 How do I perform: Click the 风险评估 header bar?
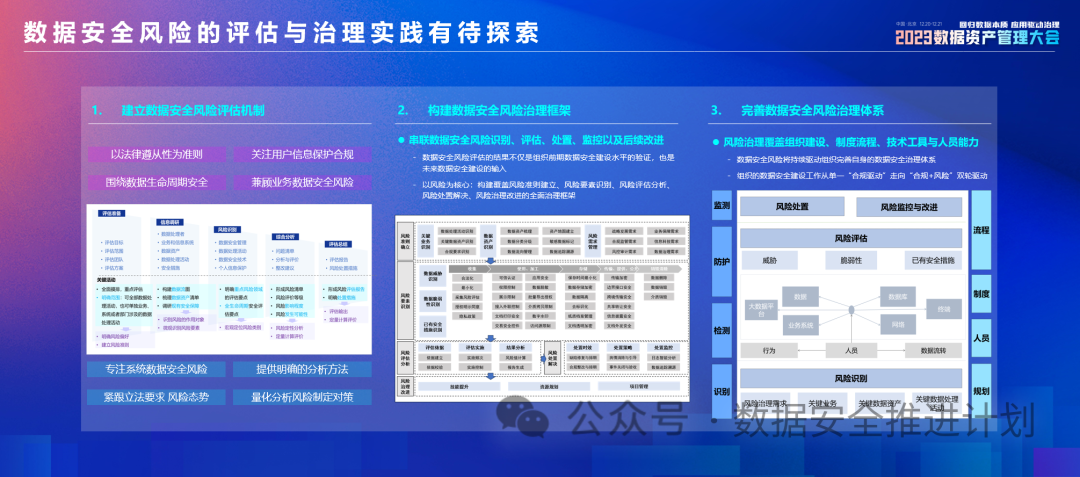tap(850, 239)
